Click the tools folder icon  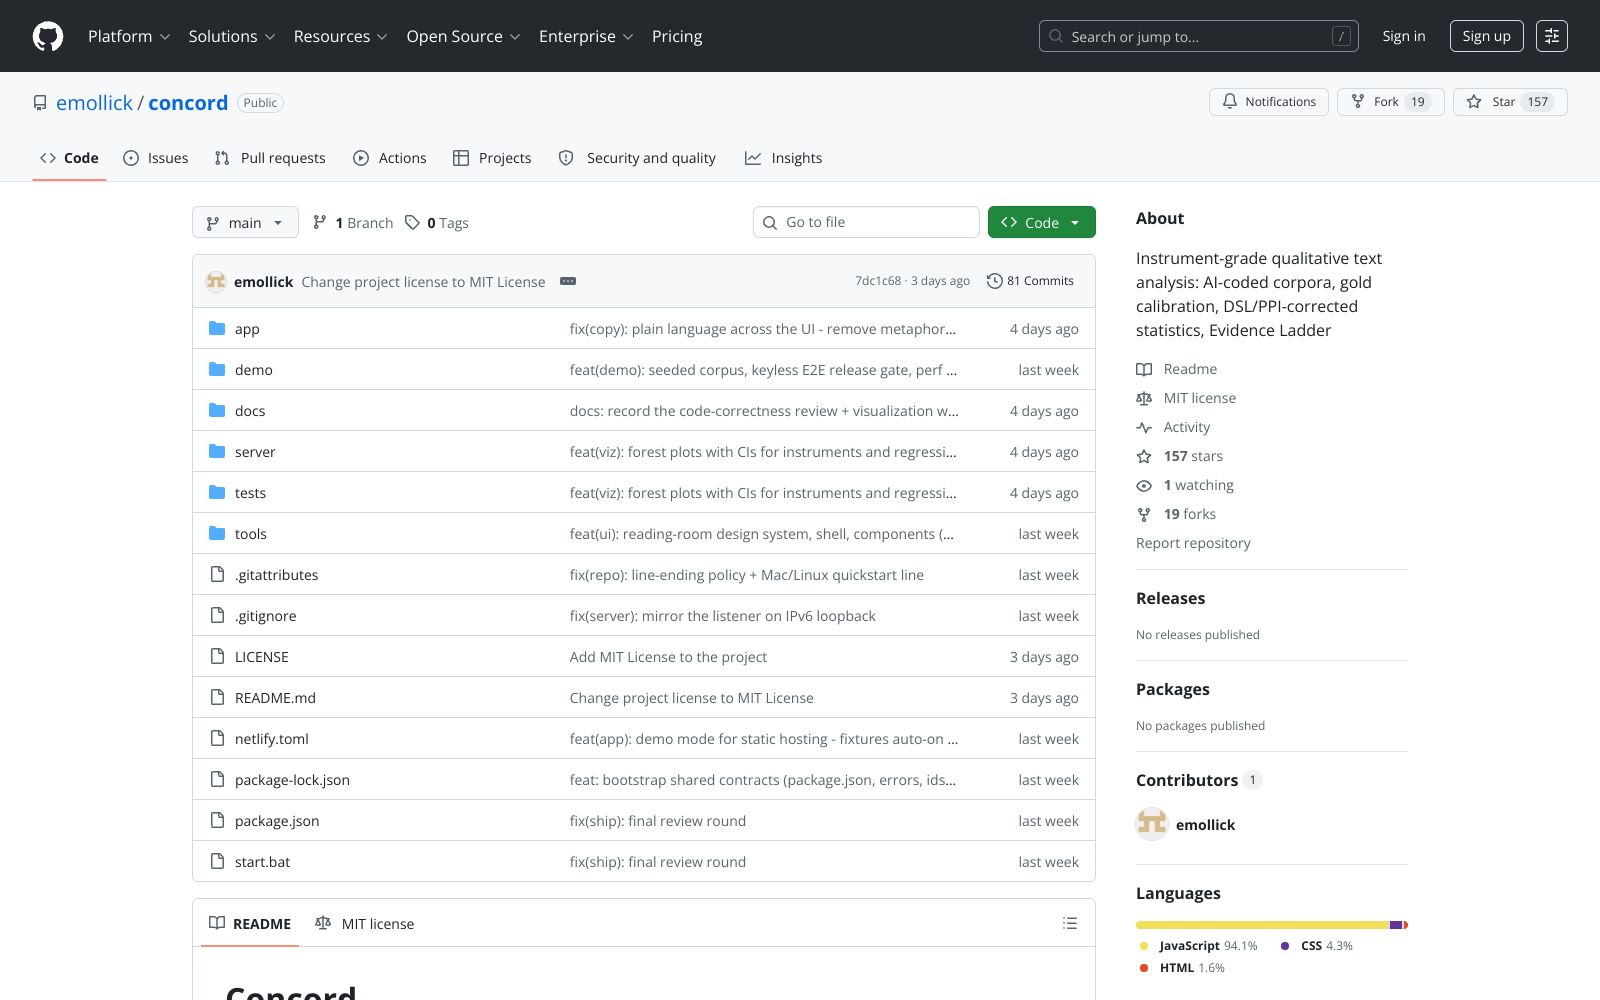point(217,533)
